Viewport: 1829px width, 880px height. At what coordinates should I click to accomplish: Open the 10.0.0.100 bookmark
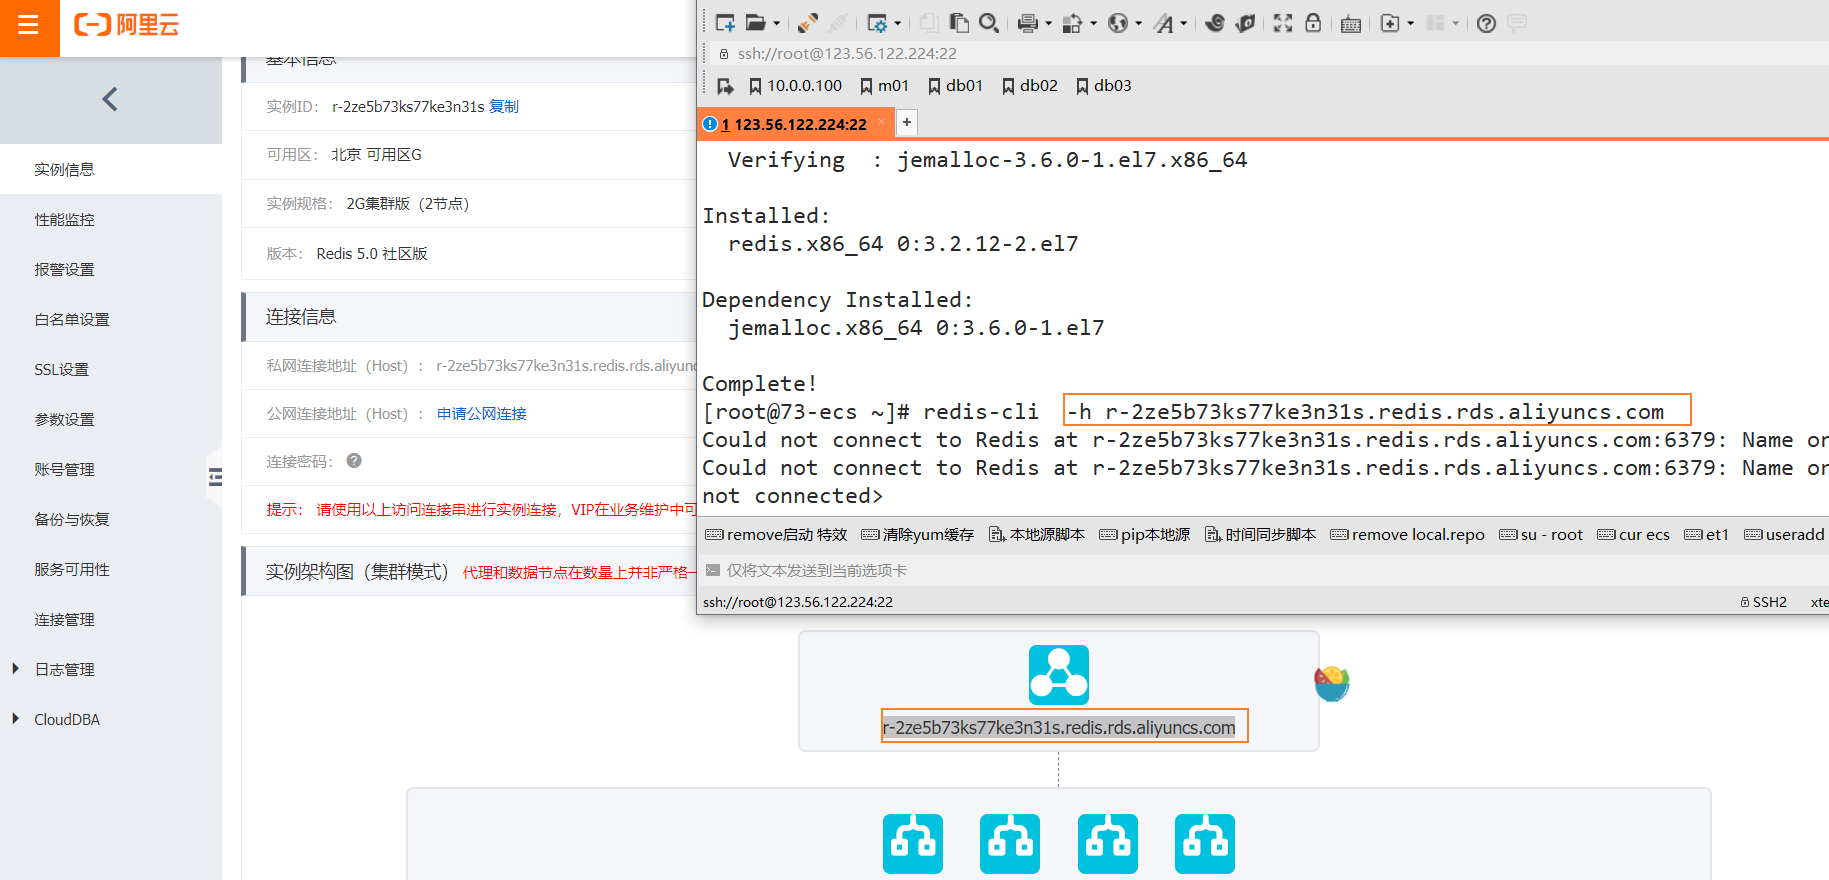pyautogui.click(x=795, y=86)
